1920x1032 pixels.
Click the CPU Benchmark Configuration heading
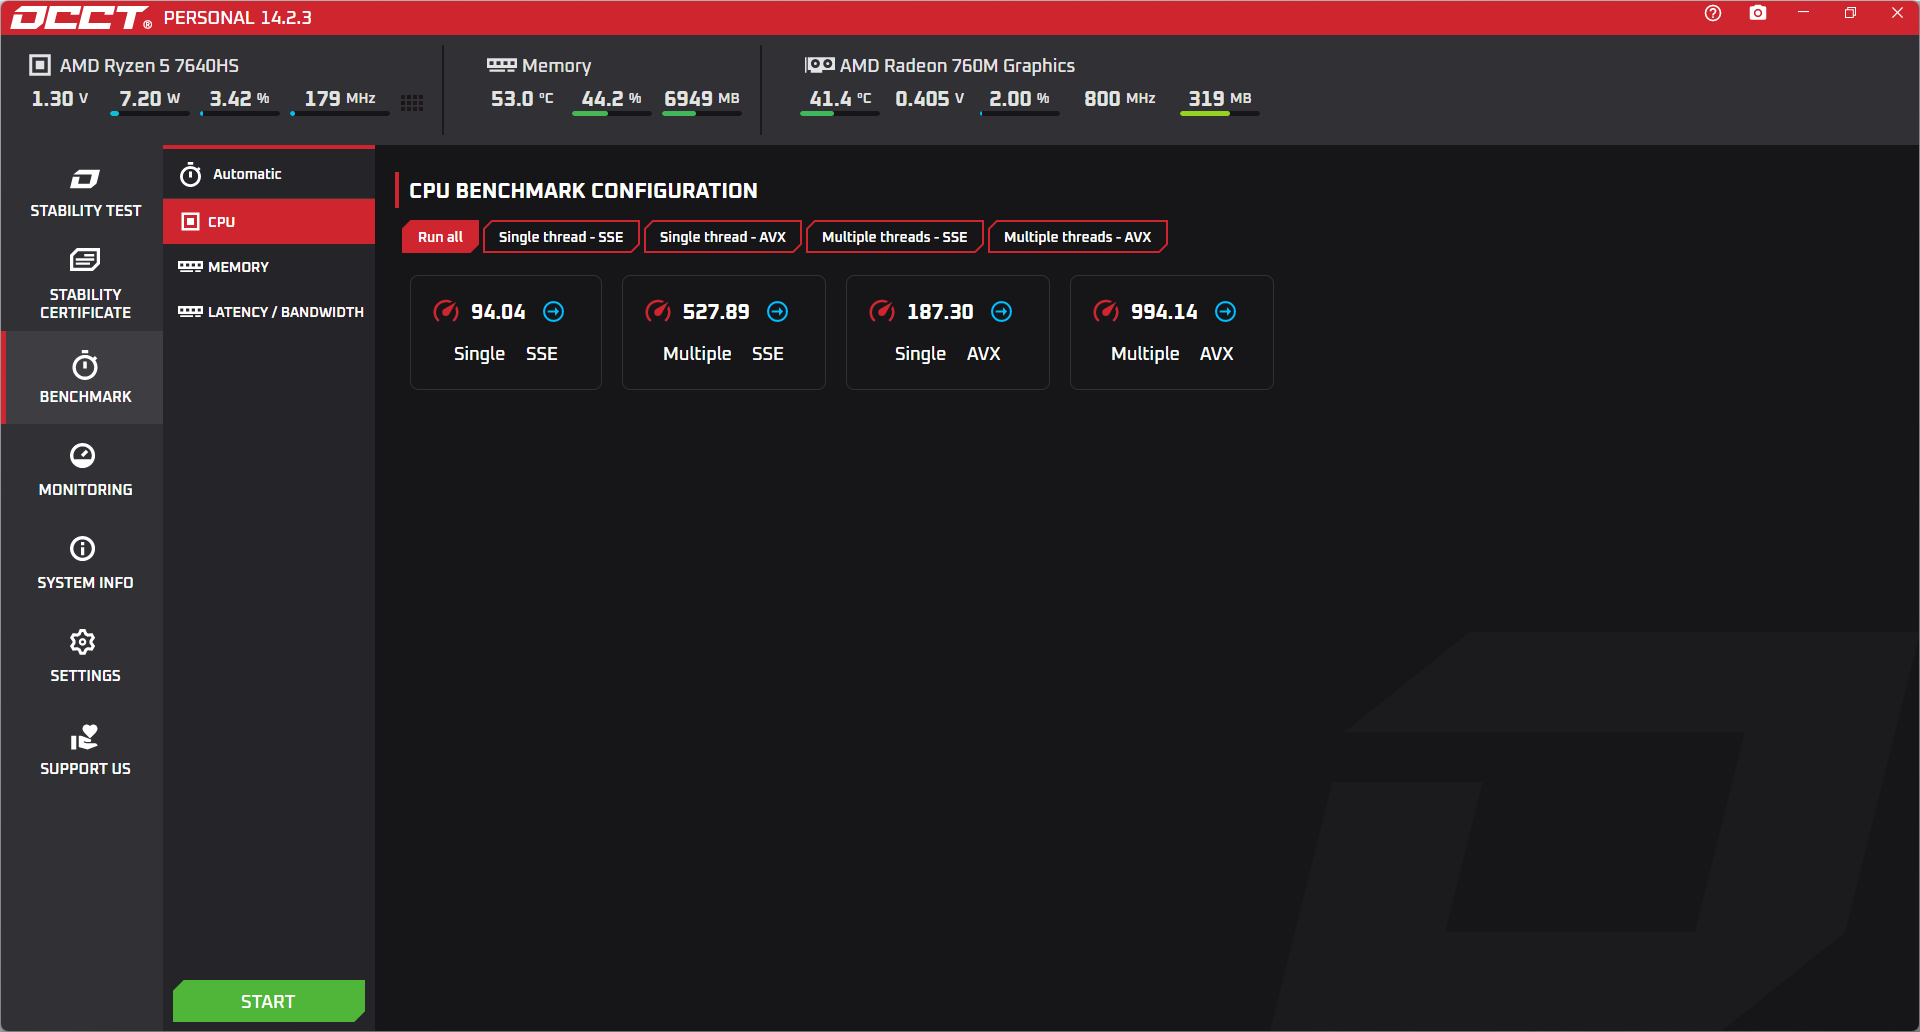(x=583, y=191)
